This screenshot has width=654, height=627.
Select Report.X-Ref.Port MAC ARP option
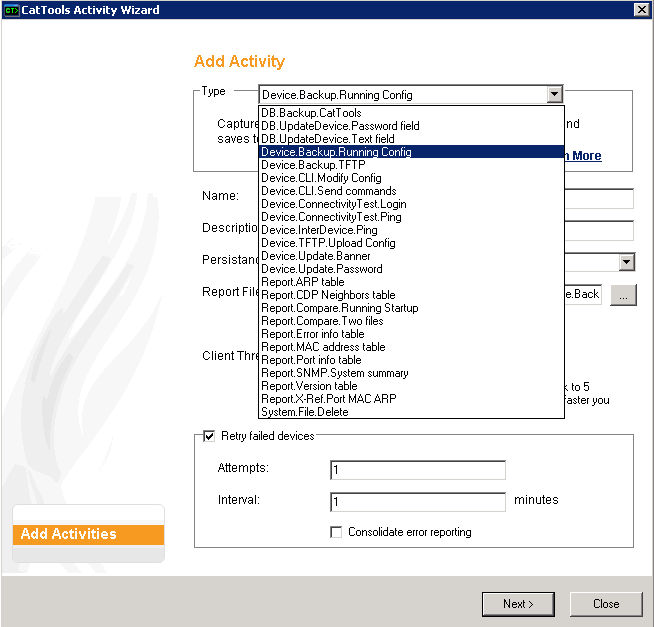coord(411,399)
